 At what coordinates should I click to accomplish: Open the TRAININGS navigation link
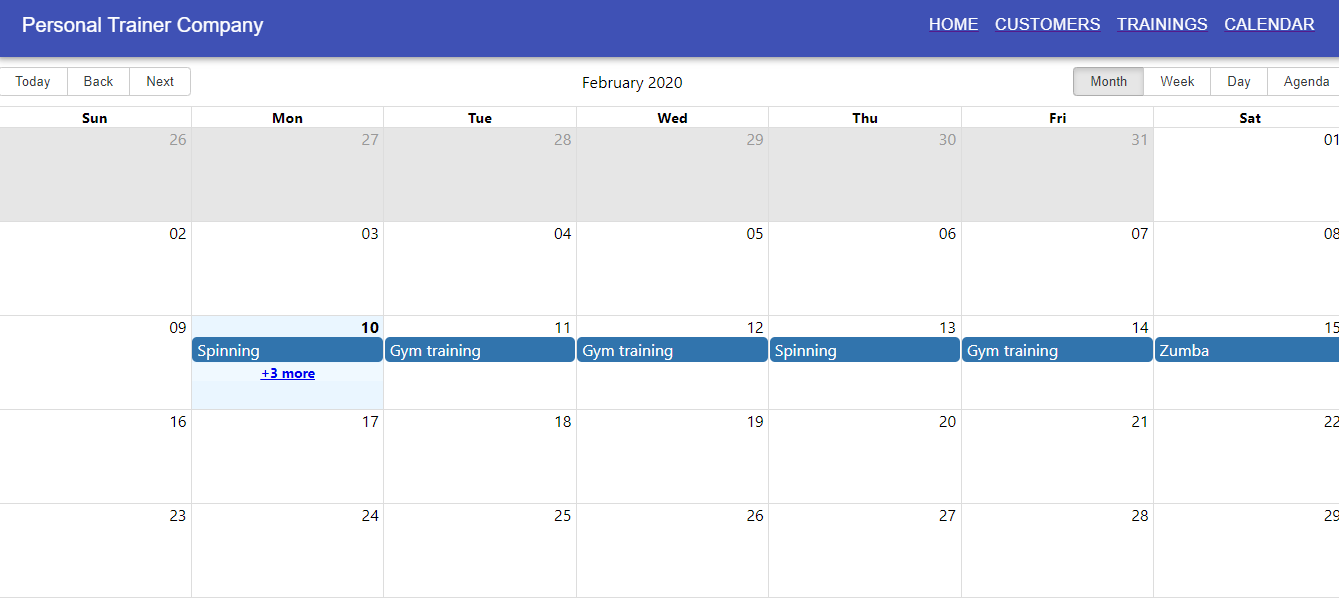[x=1162, y=25]
